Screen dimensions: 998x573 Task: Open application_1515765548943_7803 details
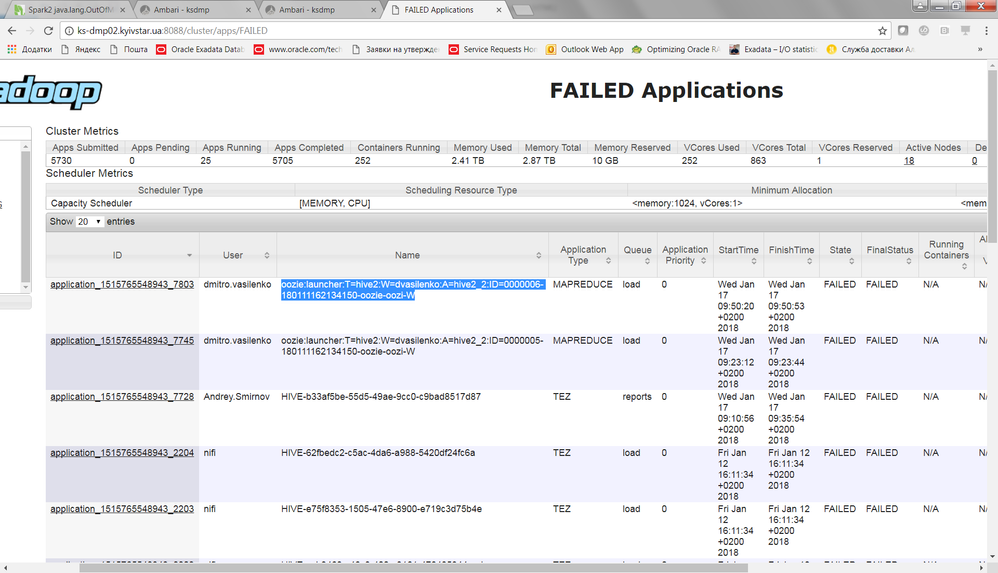[x=122, y=285]
